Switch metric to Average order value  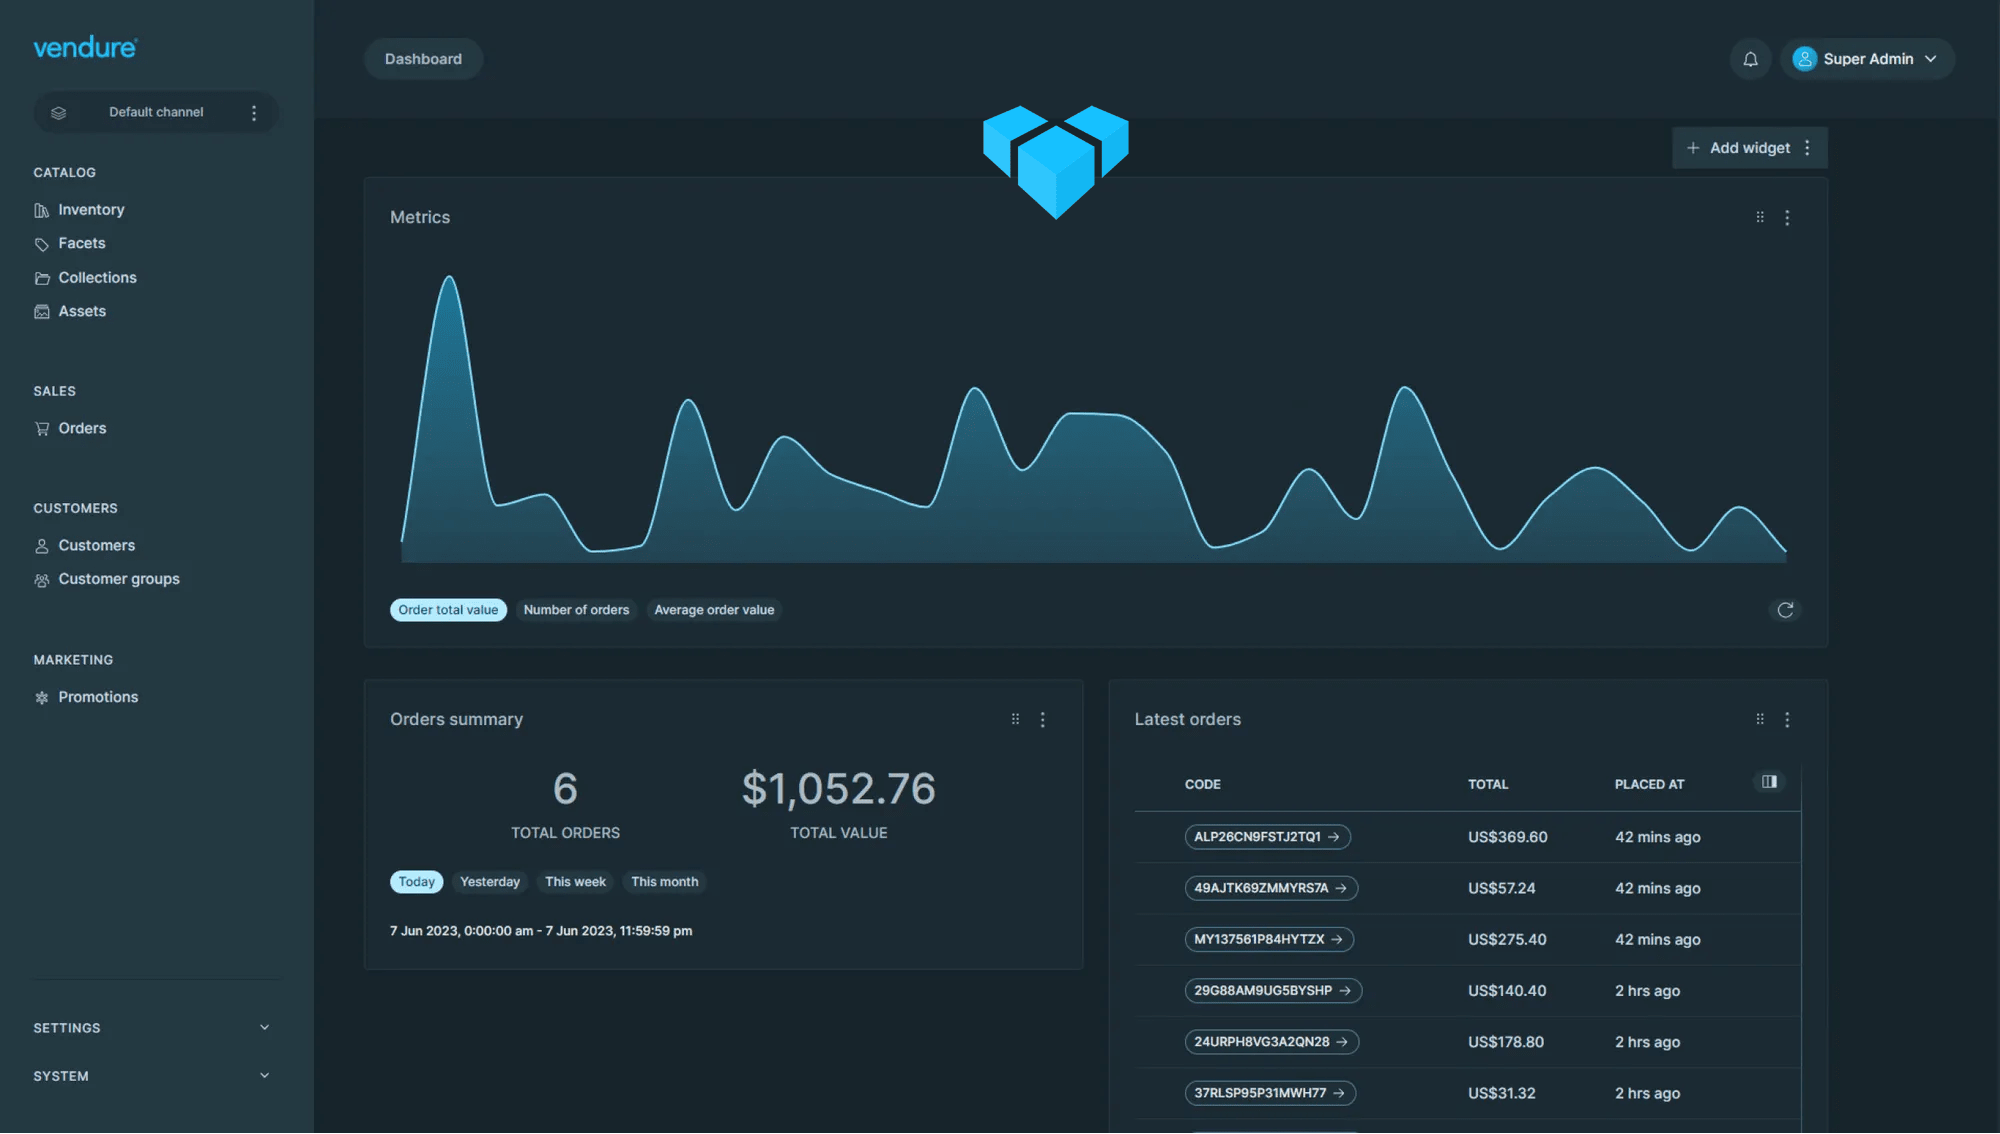pos(714,610)
